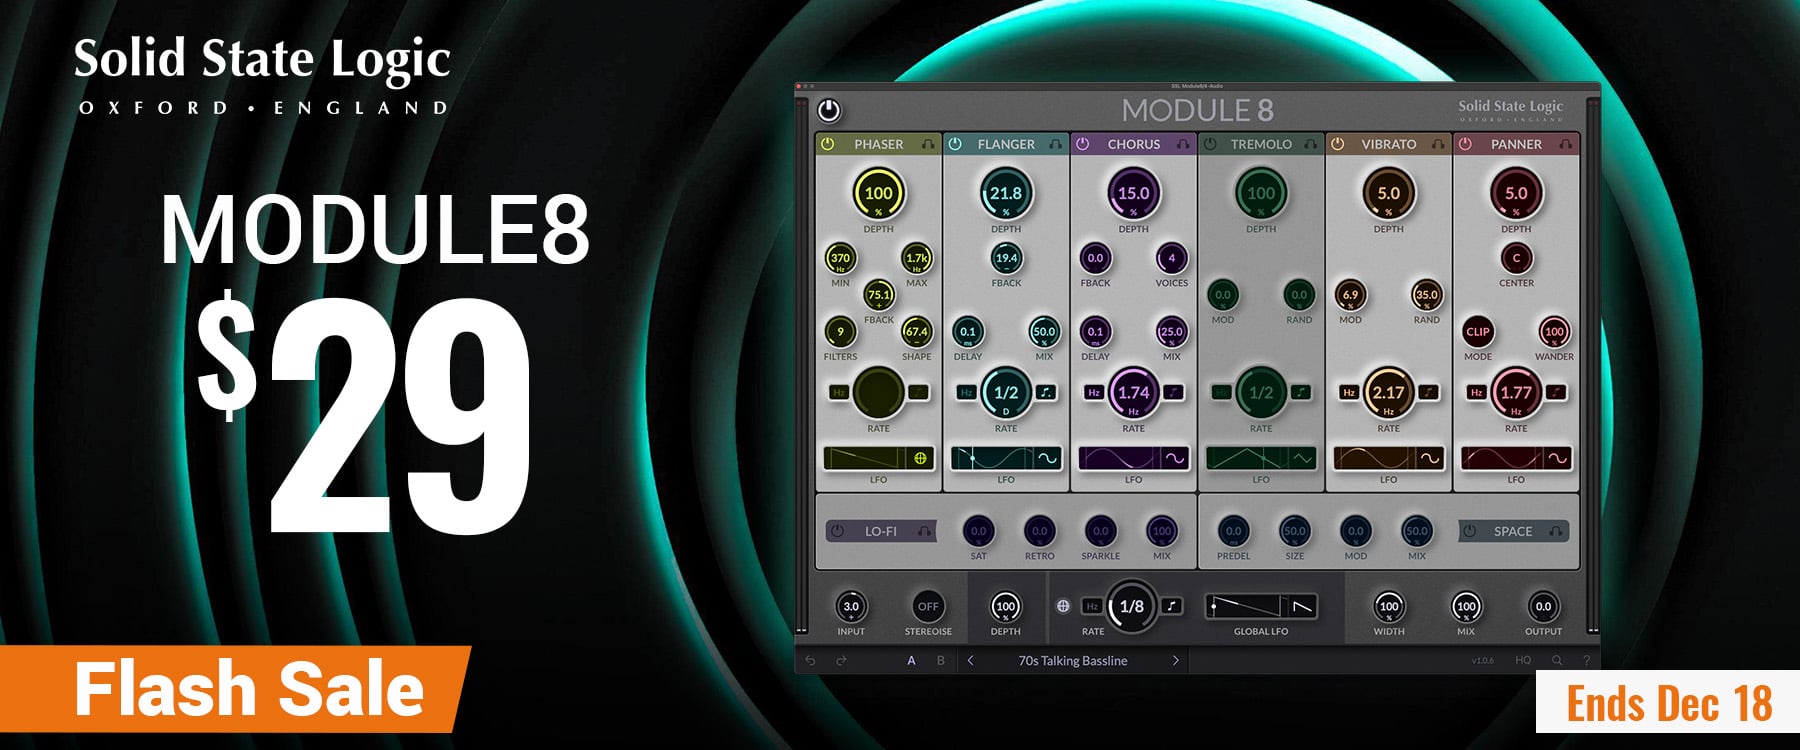Go to next preset with right chevron

pos(1175,661)
